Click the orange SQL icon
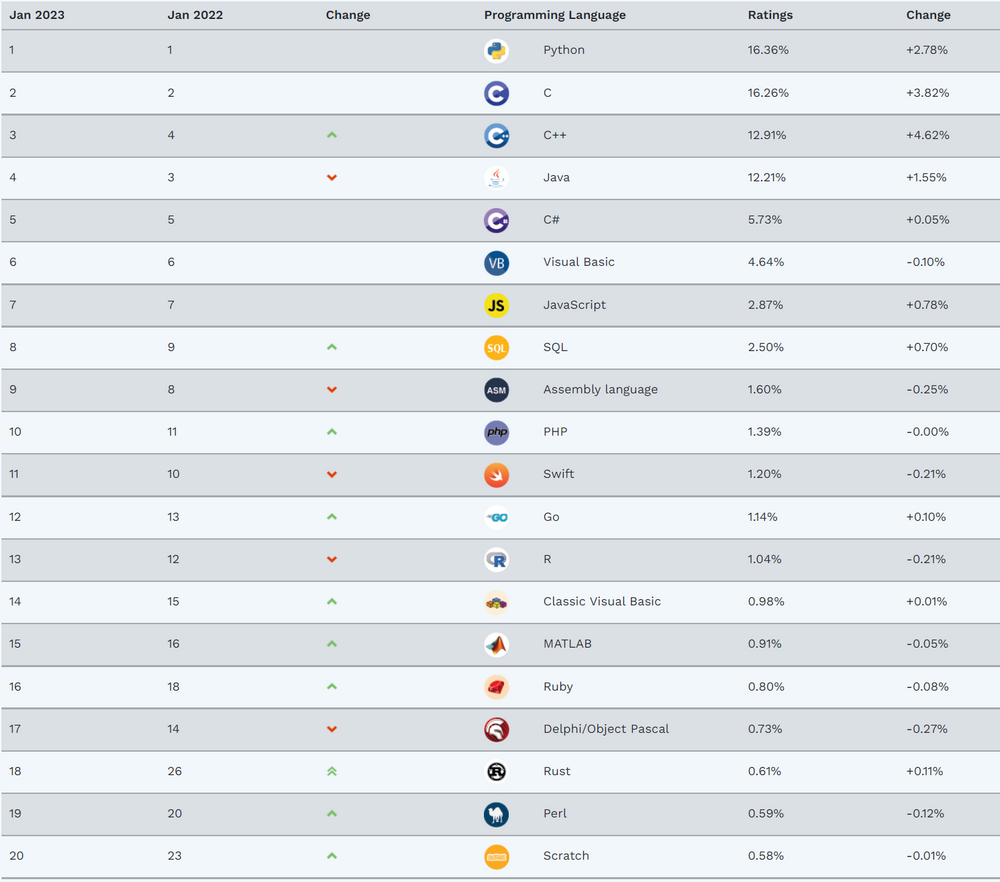This screenshot has height=882, width=1000. click(496, 348)
